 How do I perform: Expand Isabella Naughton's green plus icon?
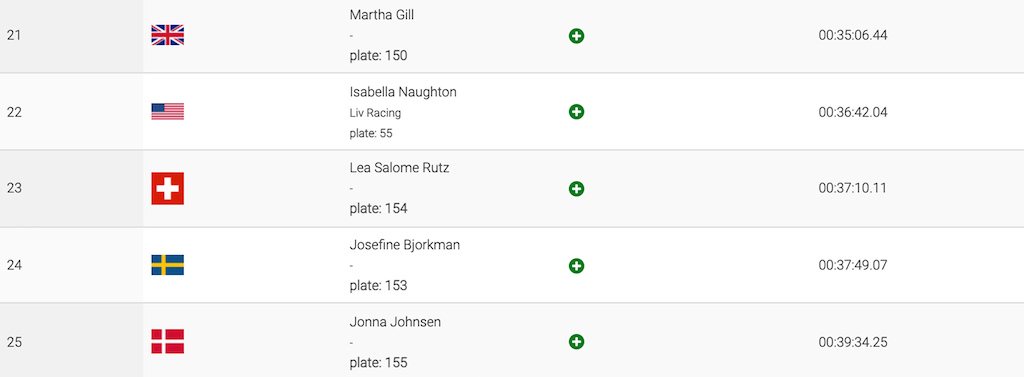pos(576,112)
